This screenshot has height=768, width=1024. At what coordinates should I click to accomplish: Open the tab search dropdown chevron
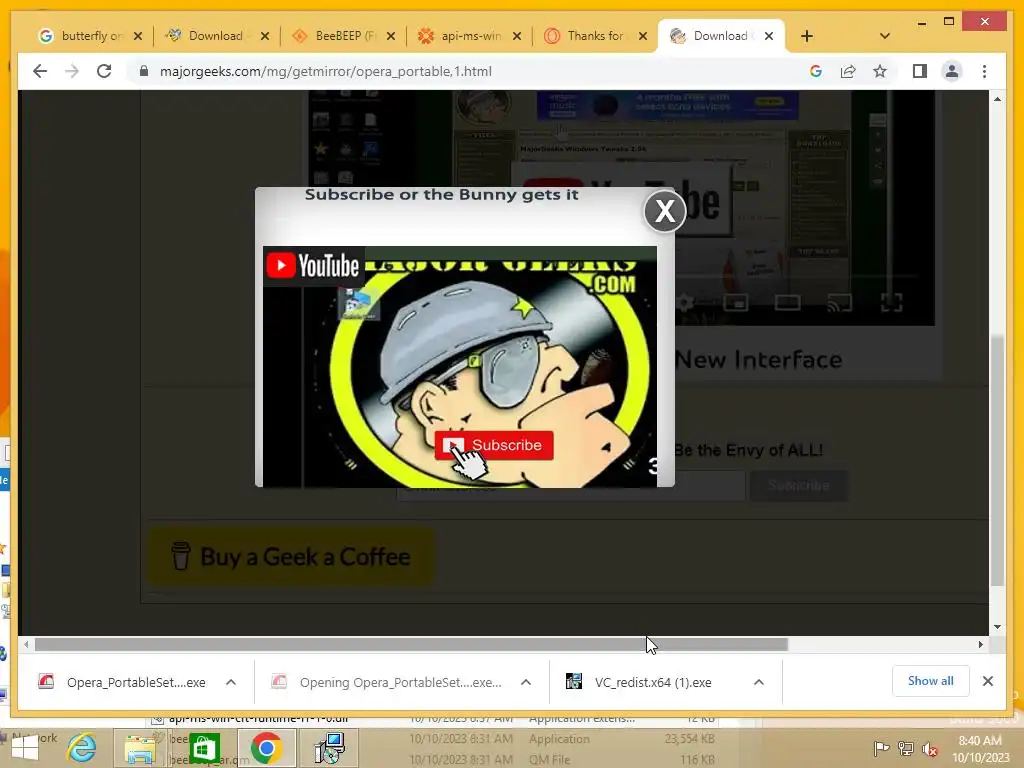click(884, 36)
